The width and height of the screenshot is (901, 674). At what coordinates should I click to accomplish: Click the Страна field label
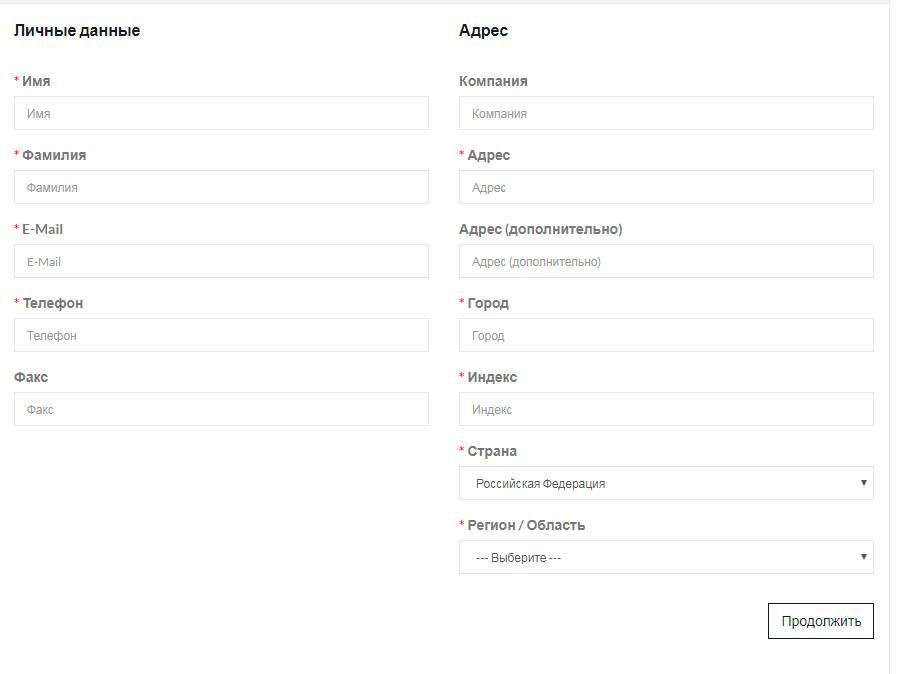point(492,451)
